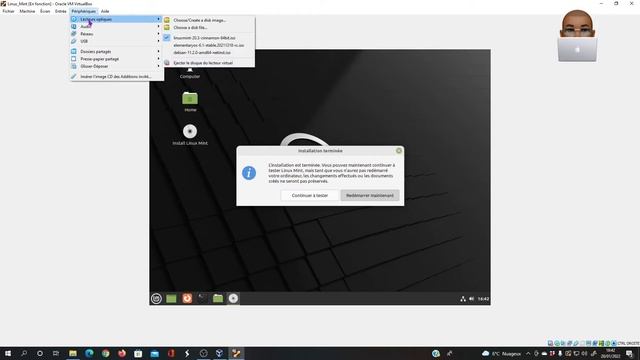
Task: Click the Dossiers partagés folder icon
Action: point(74,51)
